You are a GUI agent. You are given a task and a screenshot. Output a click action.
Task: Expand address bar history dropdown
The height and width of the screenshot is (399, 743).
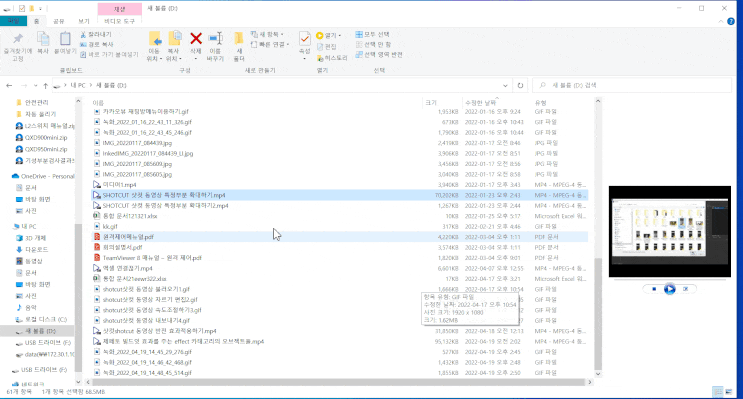coord(505,85)
